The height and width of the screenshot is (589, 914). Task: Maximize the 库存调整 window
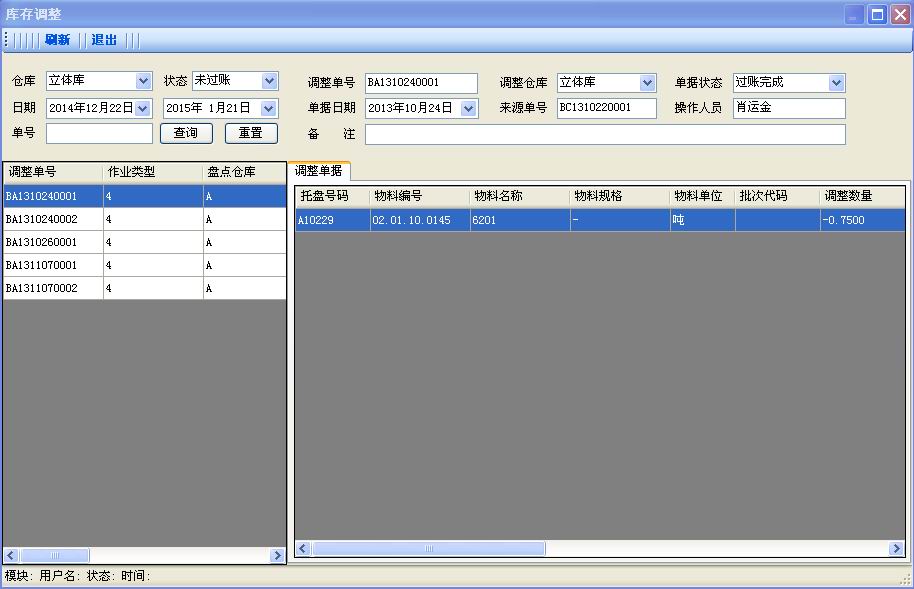point(877,15)
